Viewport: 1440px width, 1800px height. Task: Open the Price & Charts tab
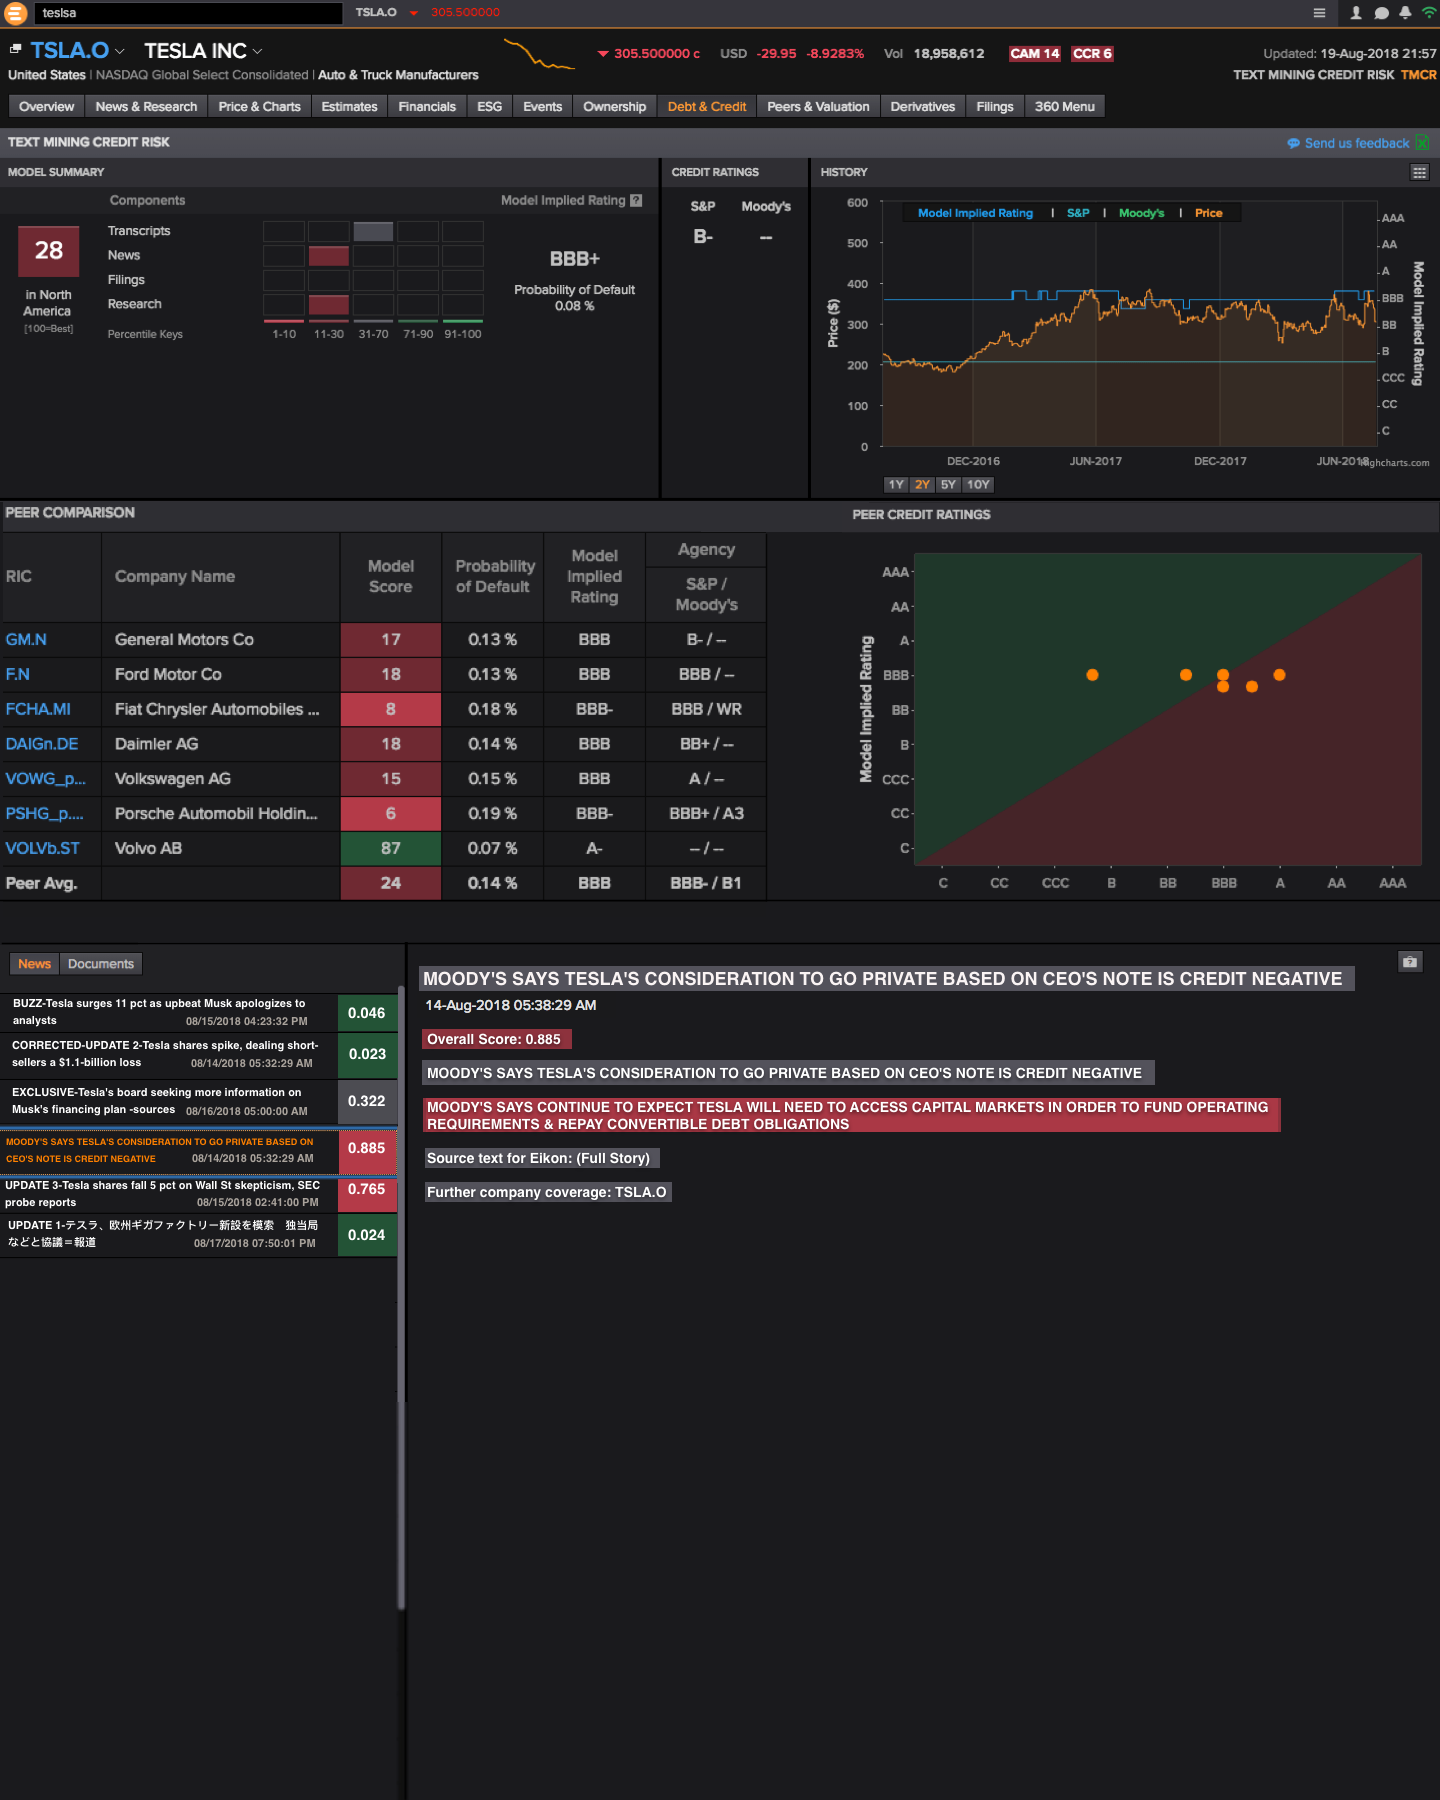coord(259,107)
